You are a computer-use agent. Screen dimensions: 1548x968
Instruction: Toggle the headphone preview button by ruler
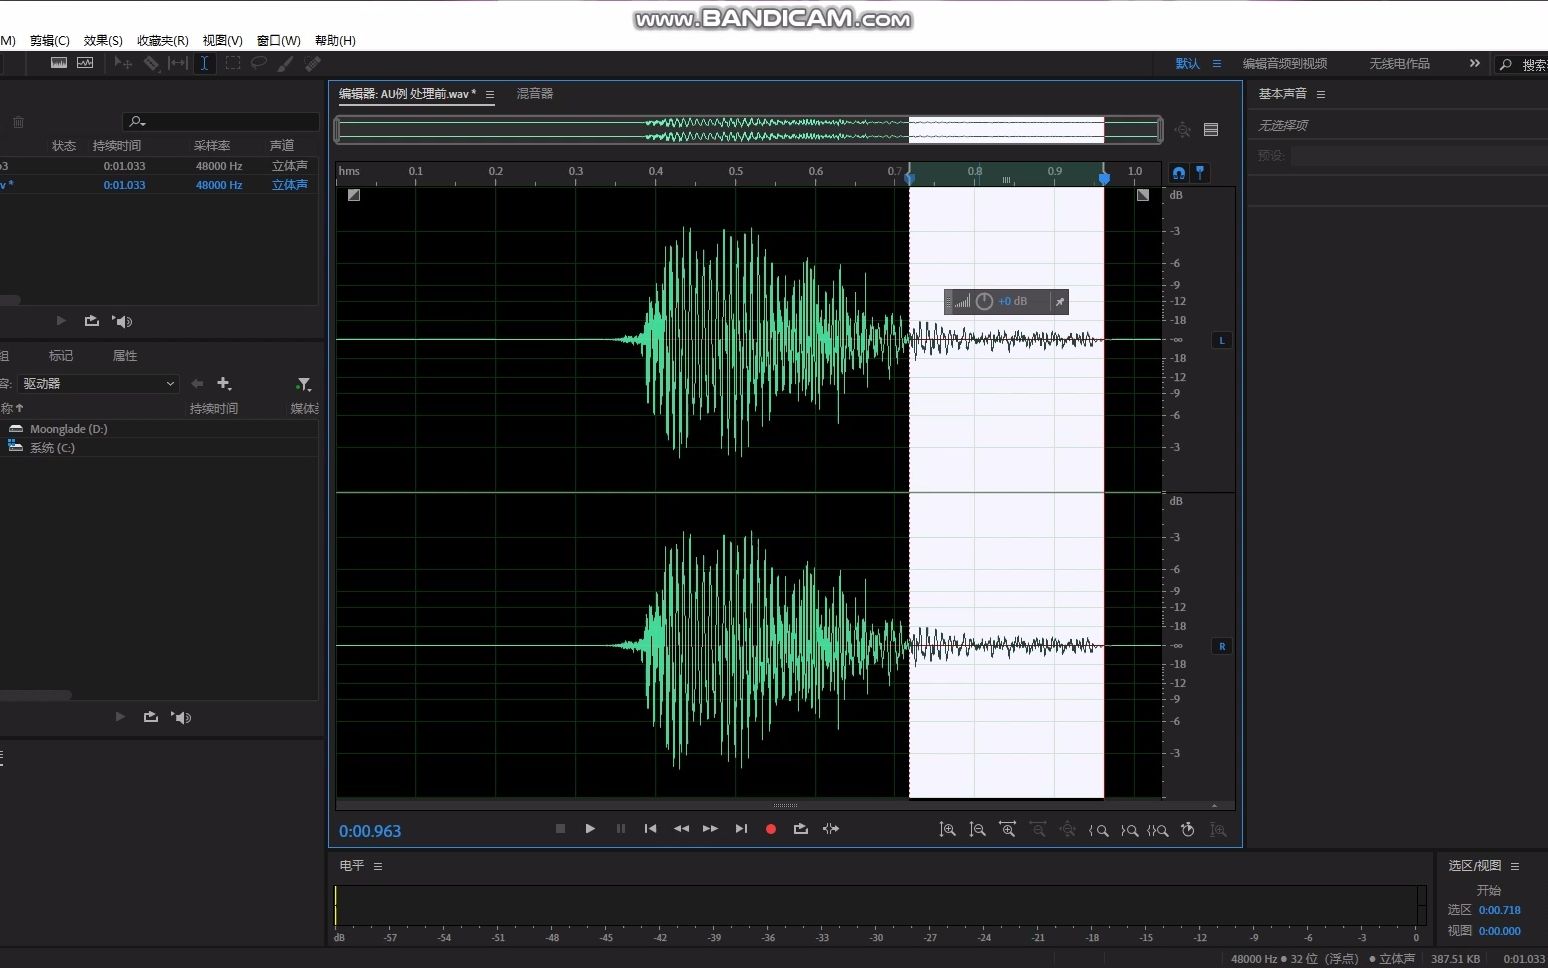1179,173
